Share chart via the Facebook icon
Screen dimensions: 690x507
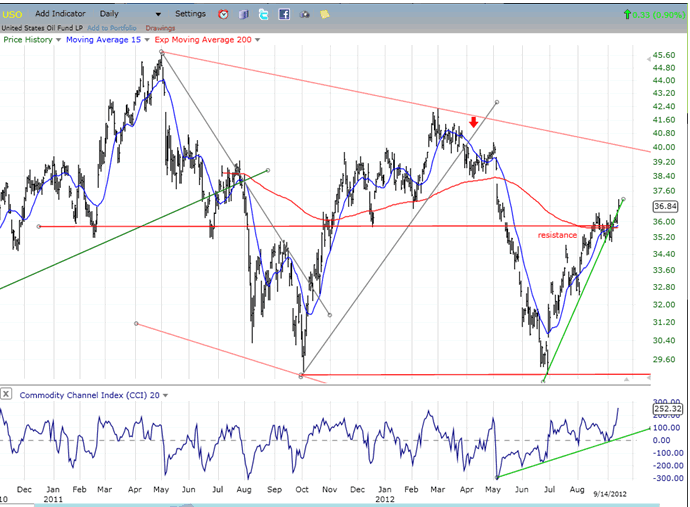pyautogui.click(x=284, y=15)
